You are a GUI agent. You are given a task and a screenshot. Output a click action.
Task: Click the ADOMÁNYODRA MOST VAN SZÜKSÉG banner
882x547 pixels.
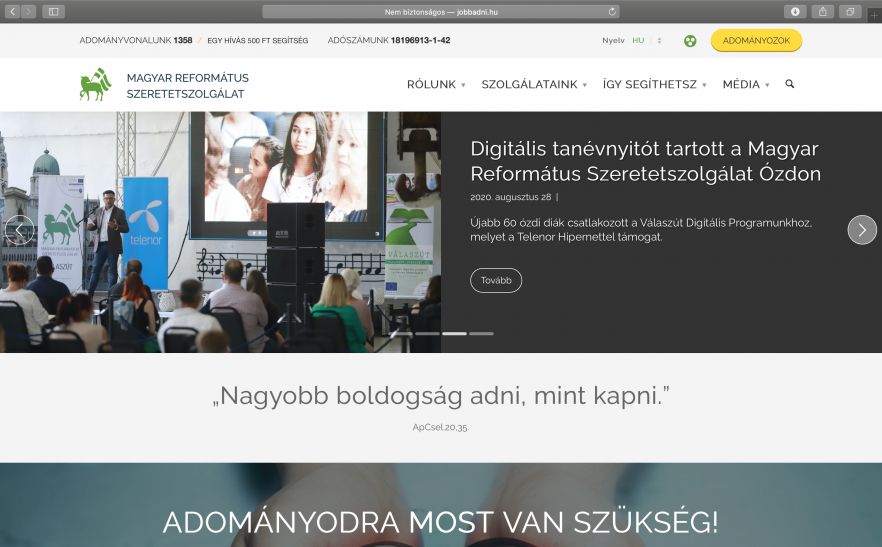point(440,522)
